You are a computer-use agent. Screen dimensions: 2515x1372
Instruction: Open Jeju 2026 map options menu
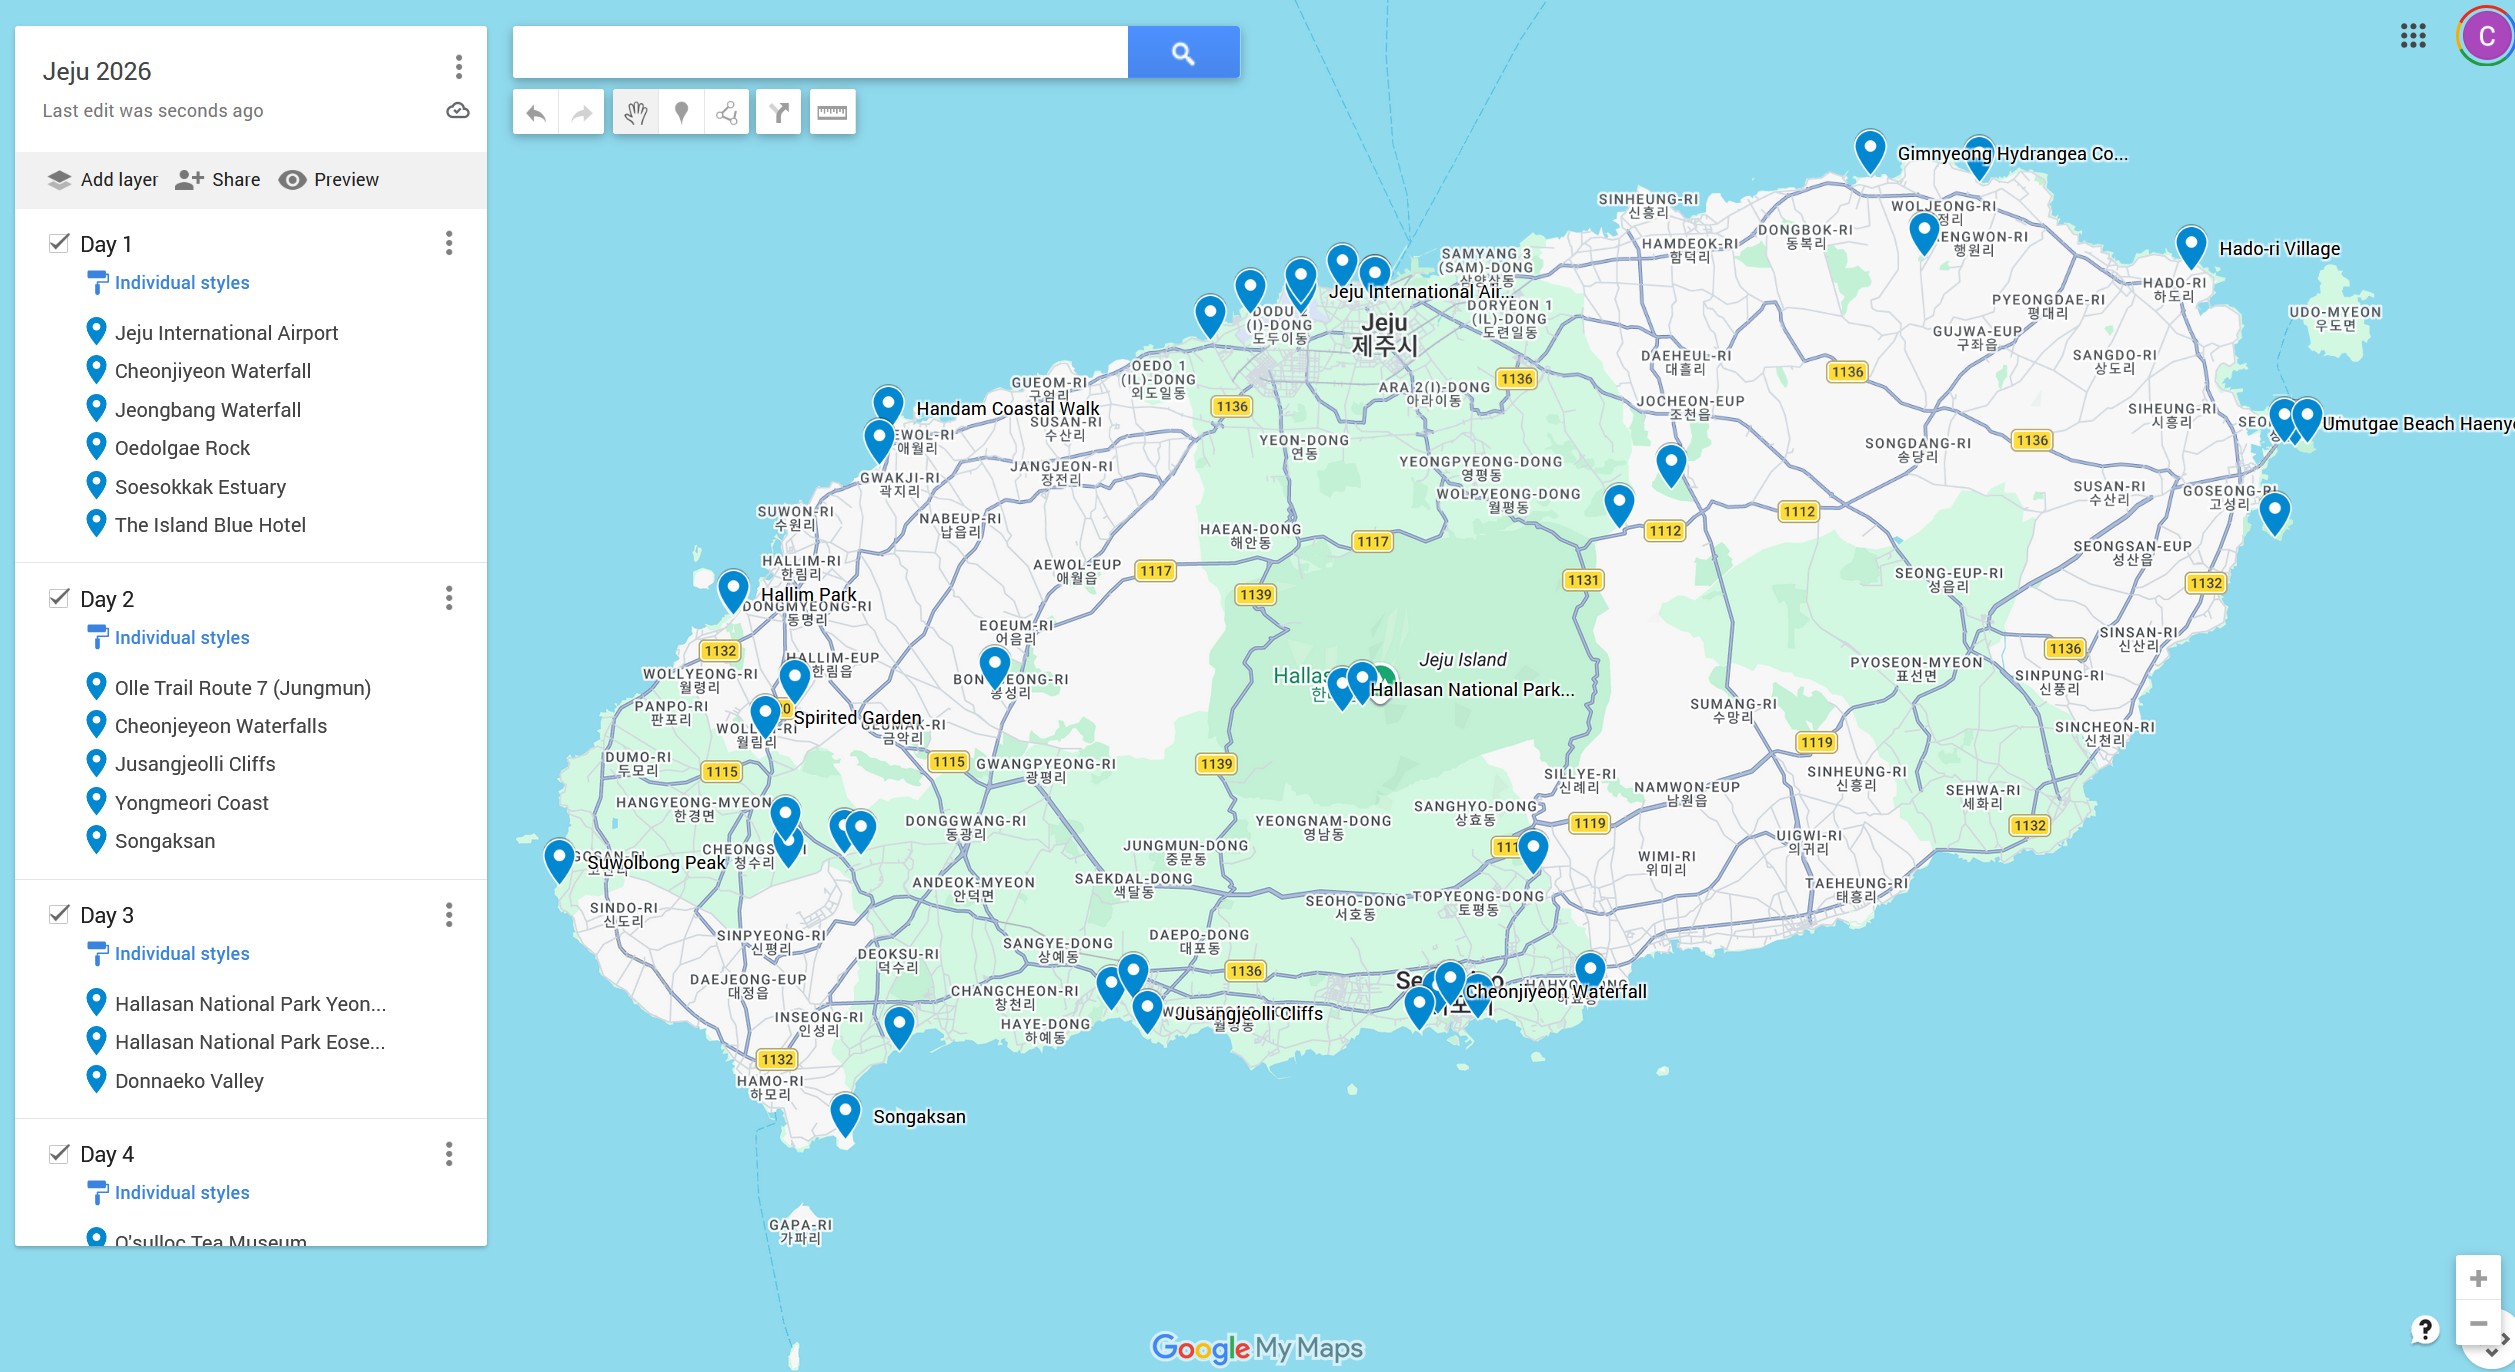tap(459, 67)
